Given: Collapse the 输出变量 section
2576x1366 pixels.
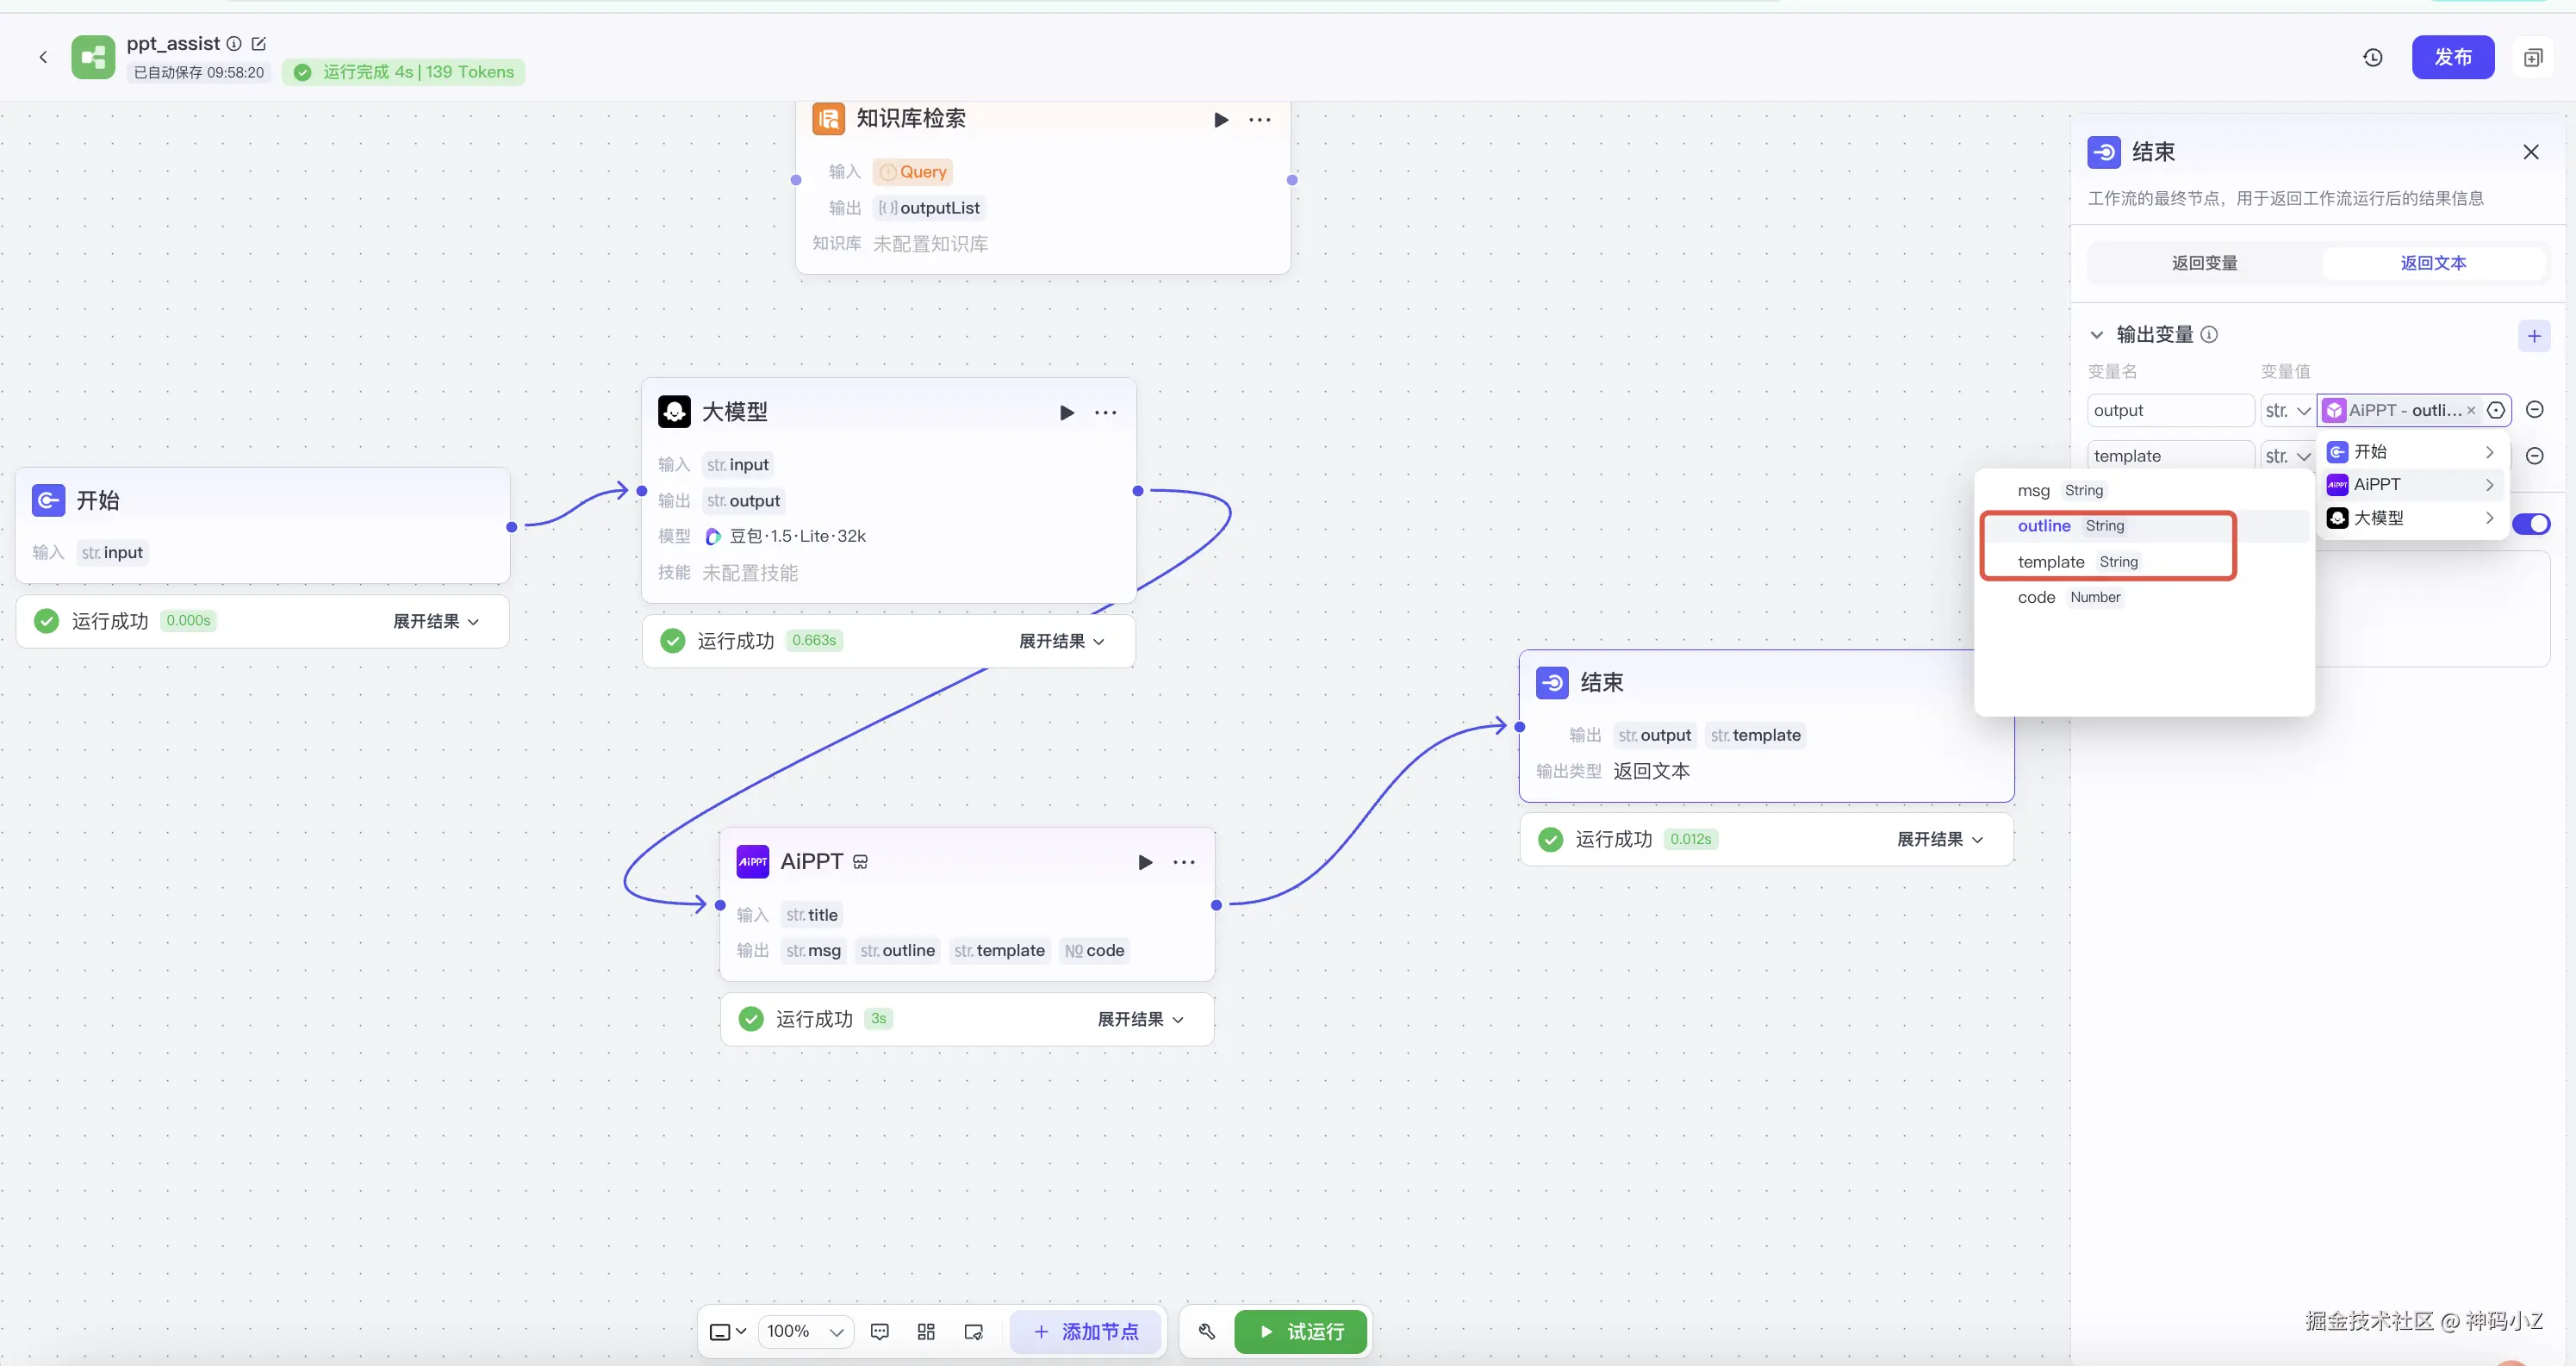Looking at the screenshot, I should pyautogui.click(x=2097, y=335).
